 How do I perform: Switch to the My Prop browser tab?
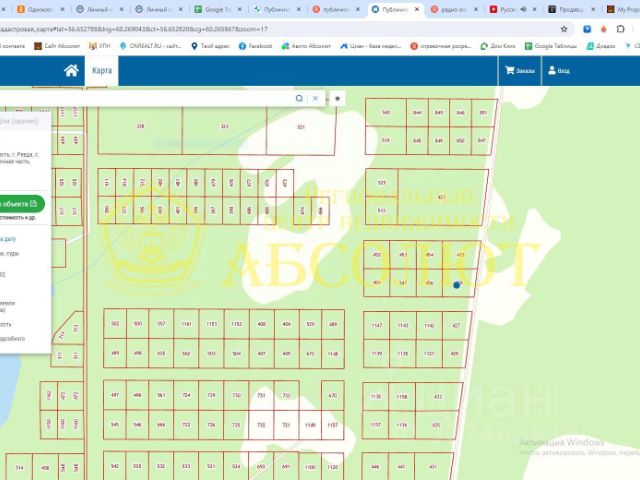point(622,9)
